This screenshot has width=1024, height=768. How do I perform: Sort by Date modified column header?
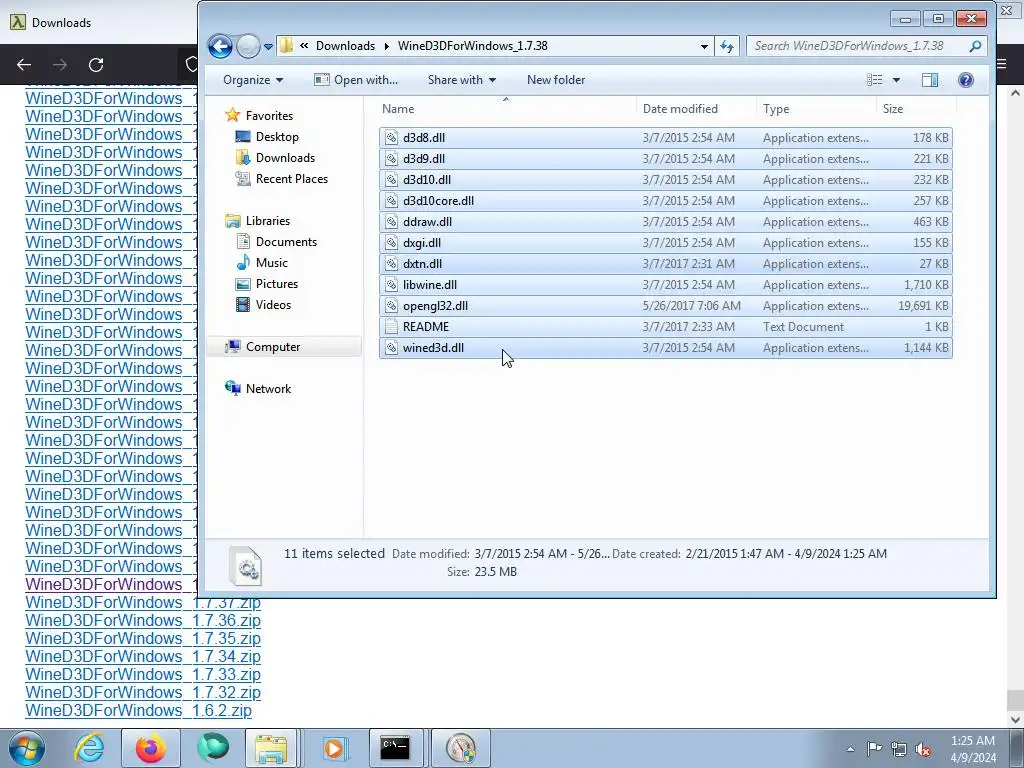[696, 109]
